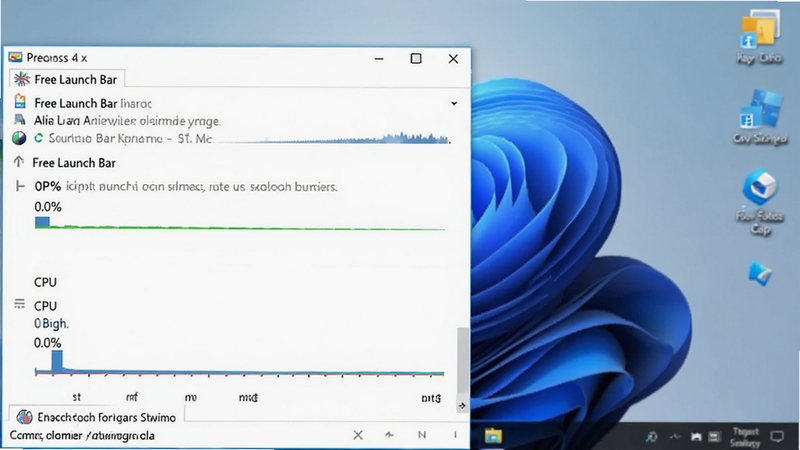Maximize the Preanss window
The height and width of the screenshot is (450, 800).
[x=416, y=59]
